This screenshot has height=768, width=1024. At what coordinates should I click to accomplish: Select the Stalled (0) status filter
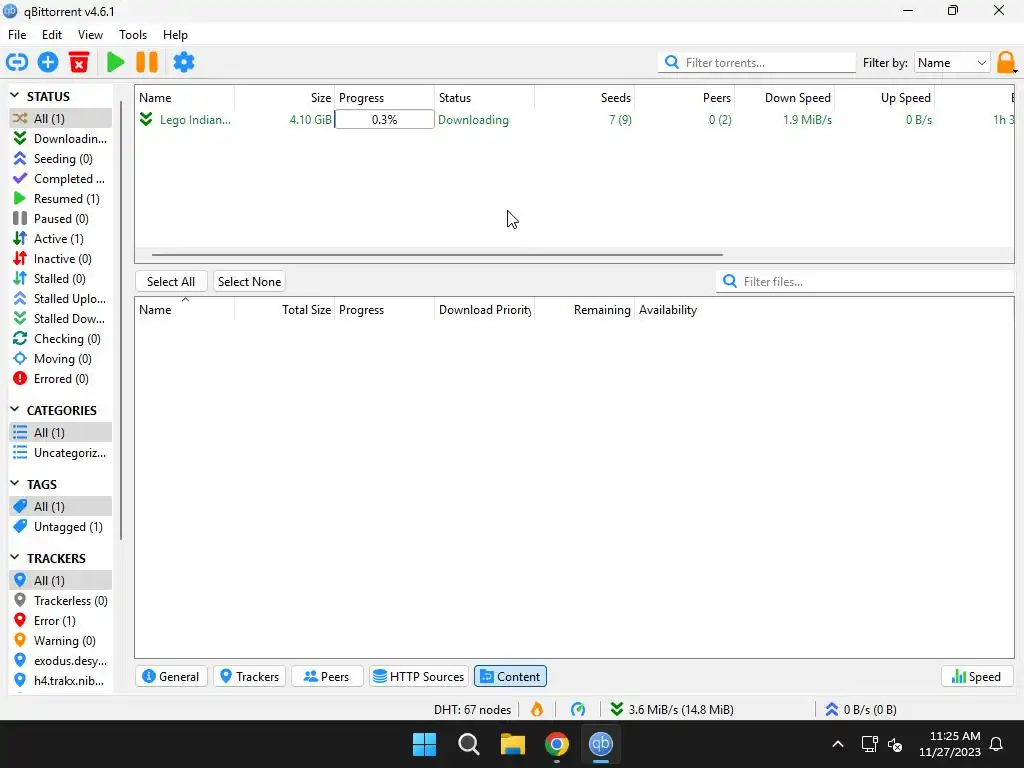pyautogui.click(x=61, y=279)
